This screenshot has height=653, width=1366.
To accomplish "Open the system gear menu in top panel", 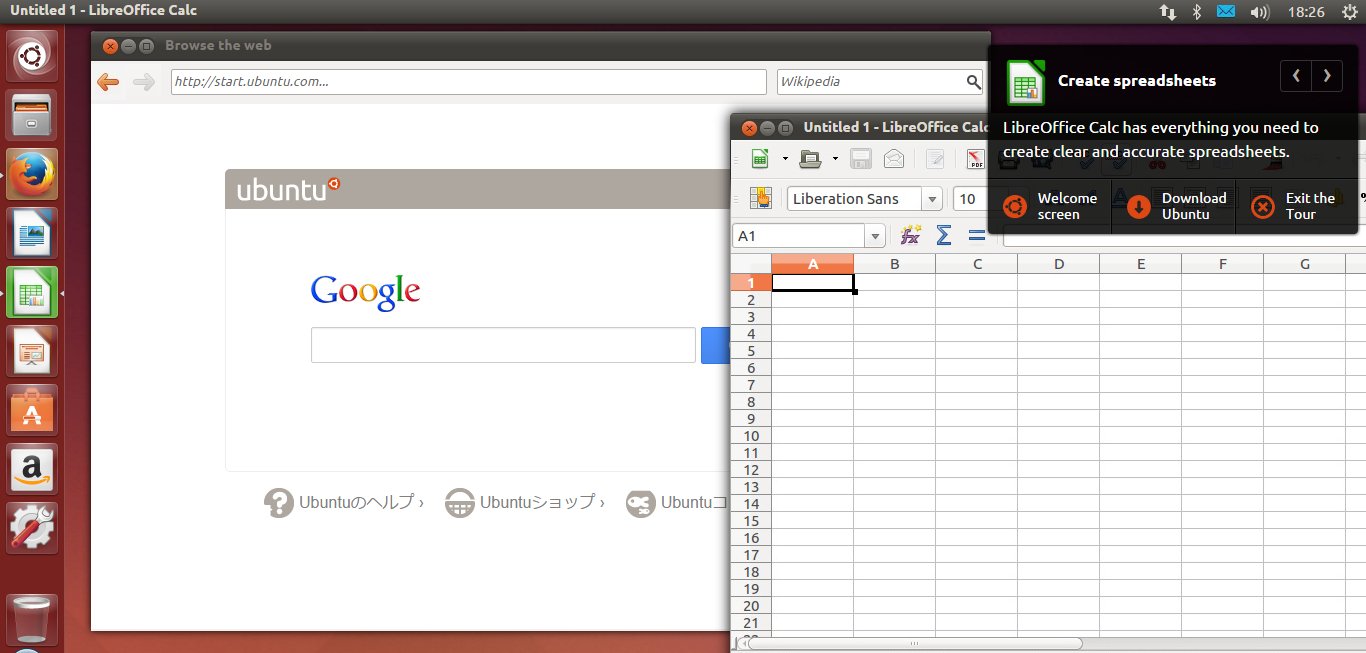I will point(1349,12).
